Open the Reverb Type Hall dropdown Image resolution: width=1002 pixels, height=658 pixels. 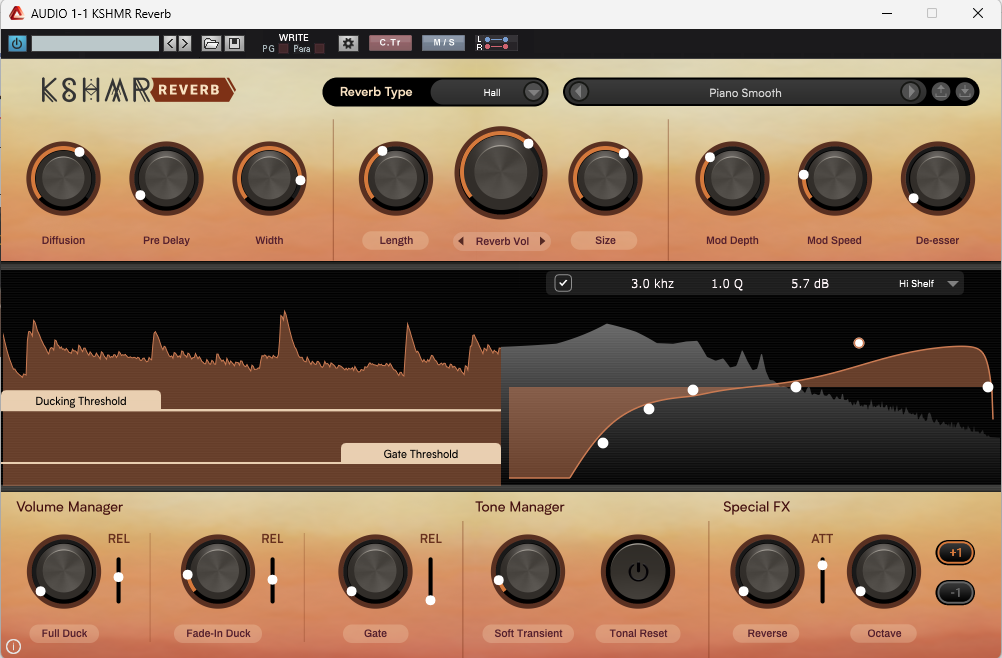(489, 93)
